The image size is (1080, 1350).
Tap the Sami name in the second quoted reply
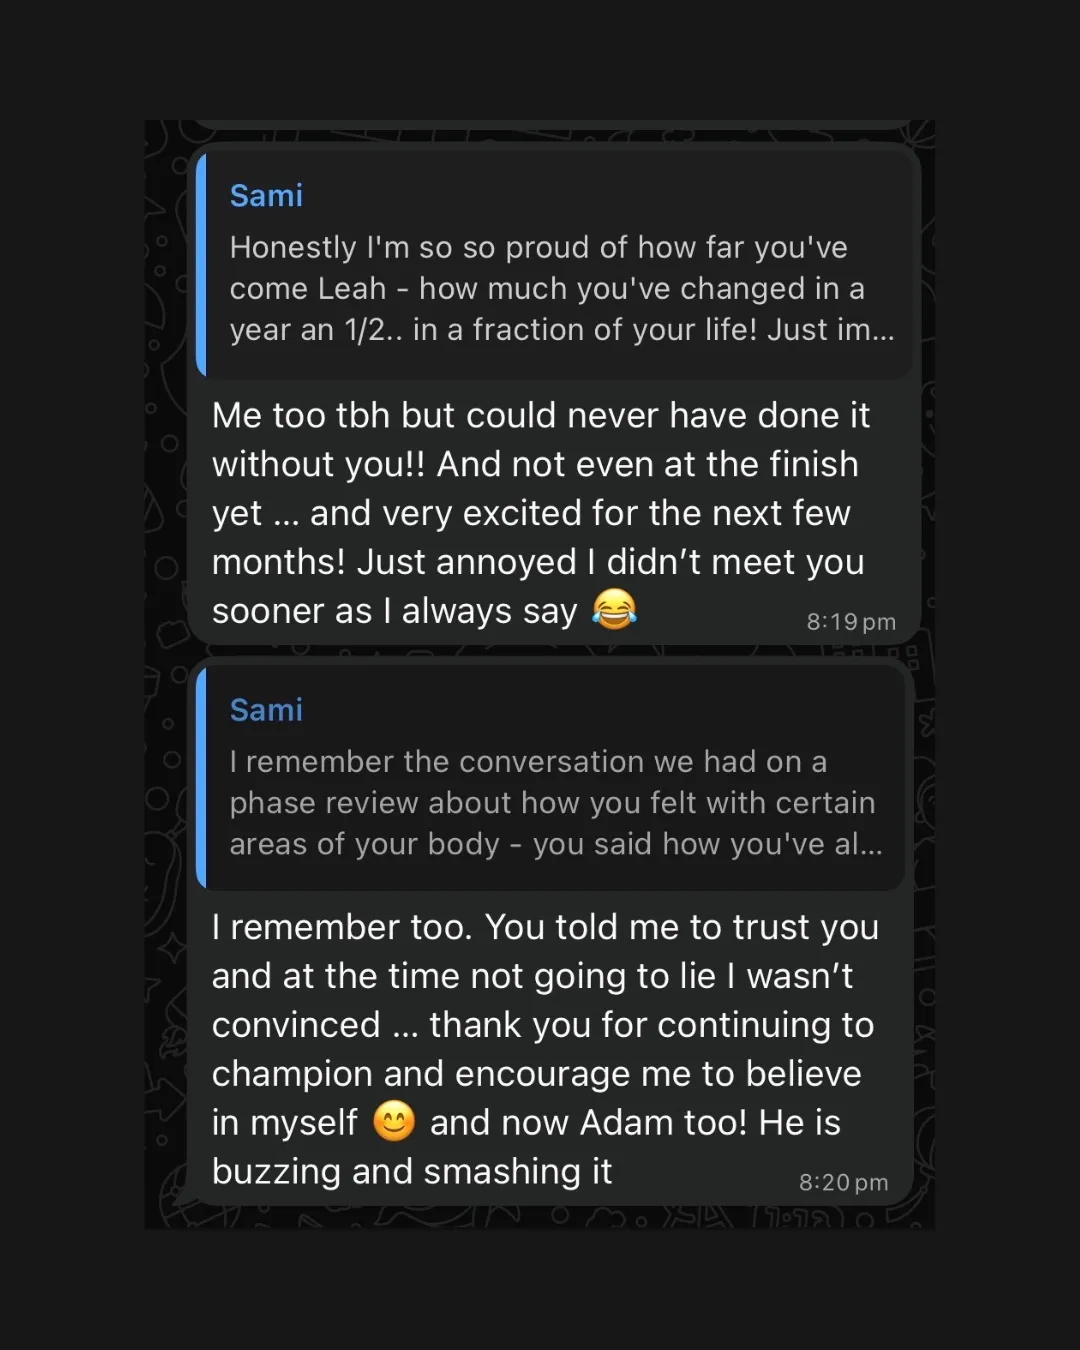[266, 710]
